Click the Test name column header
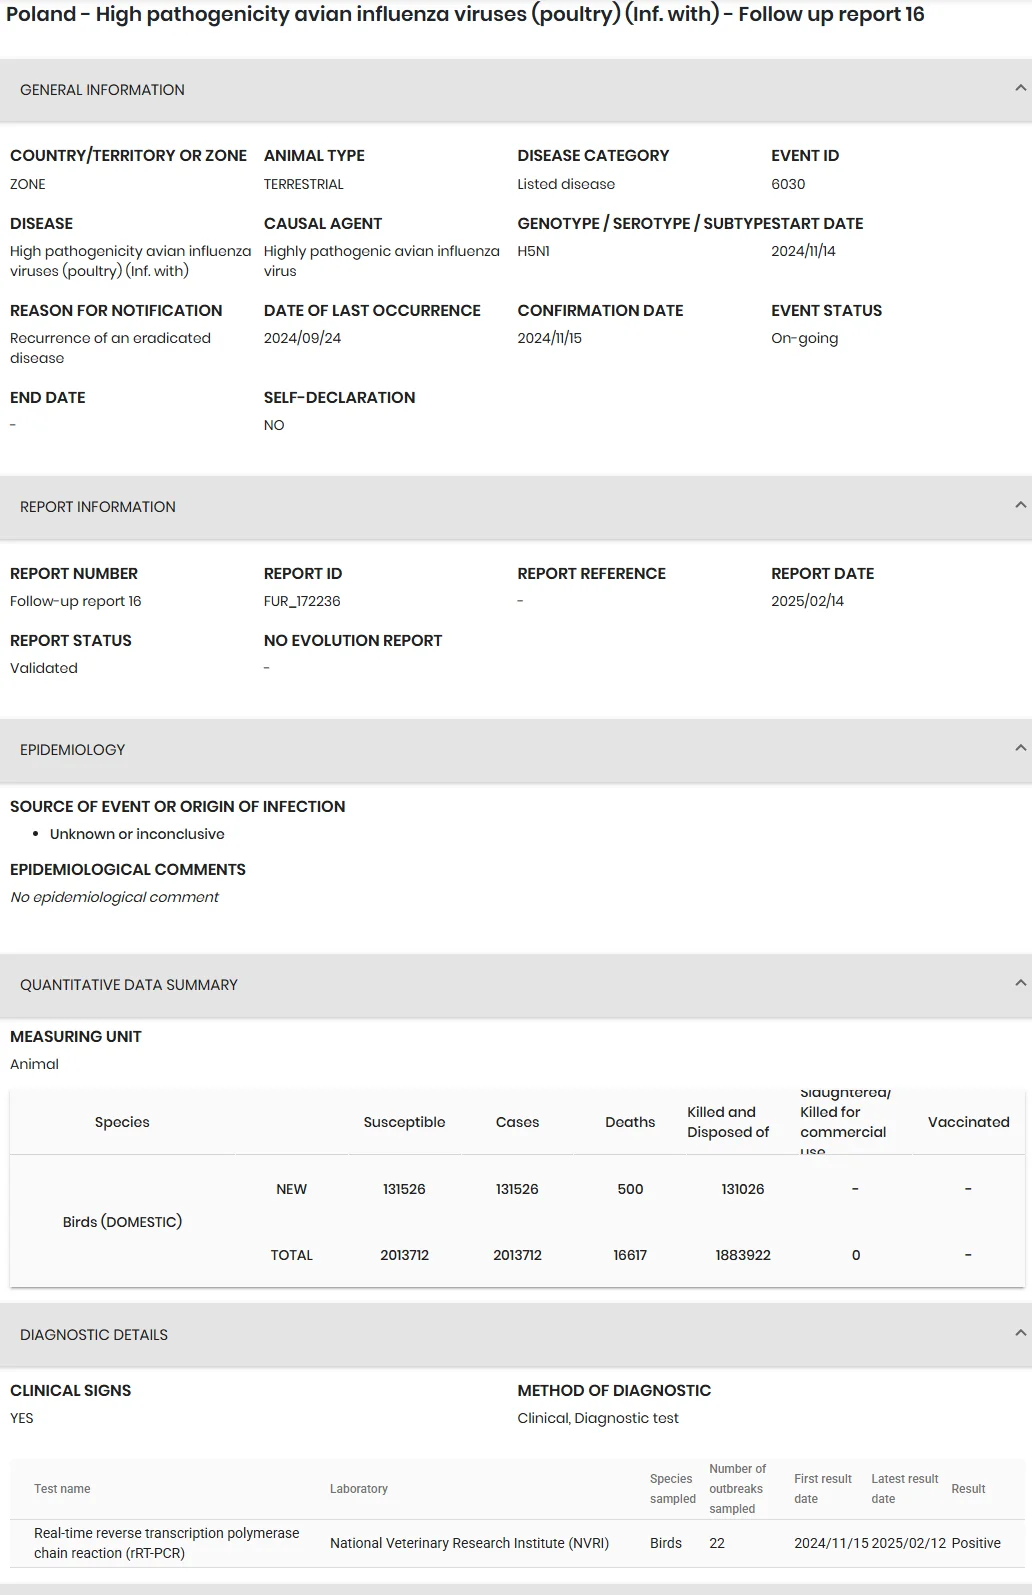This screenshot has height=1595, width=1032. pos(62,1489)
